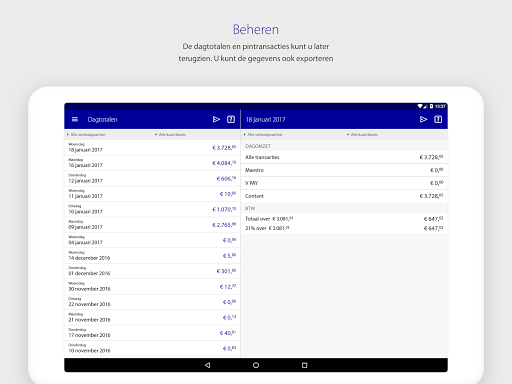Screen dimensions: 512x384
Task: Tap the send icon in Dagtotalen header
Action: point(216,119)
